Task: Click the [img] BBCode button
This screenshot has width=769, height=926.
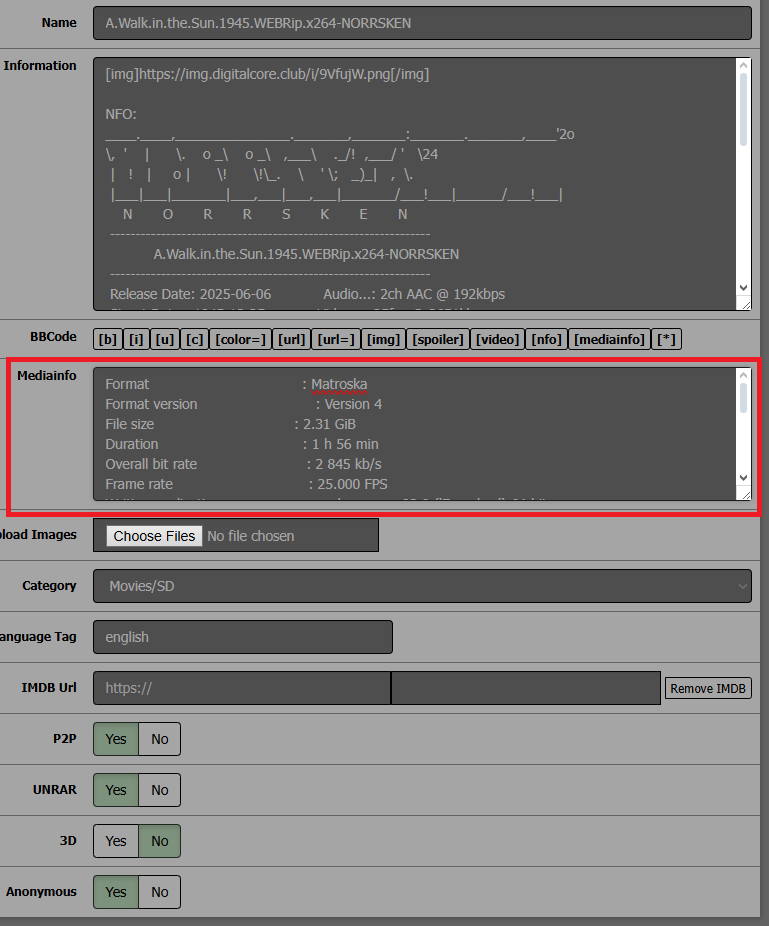Action: tap(384, 339)
